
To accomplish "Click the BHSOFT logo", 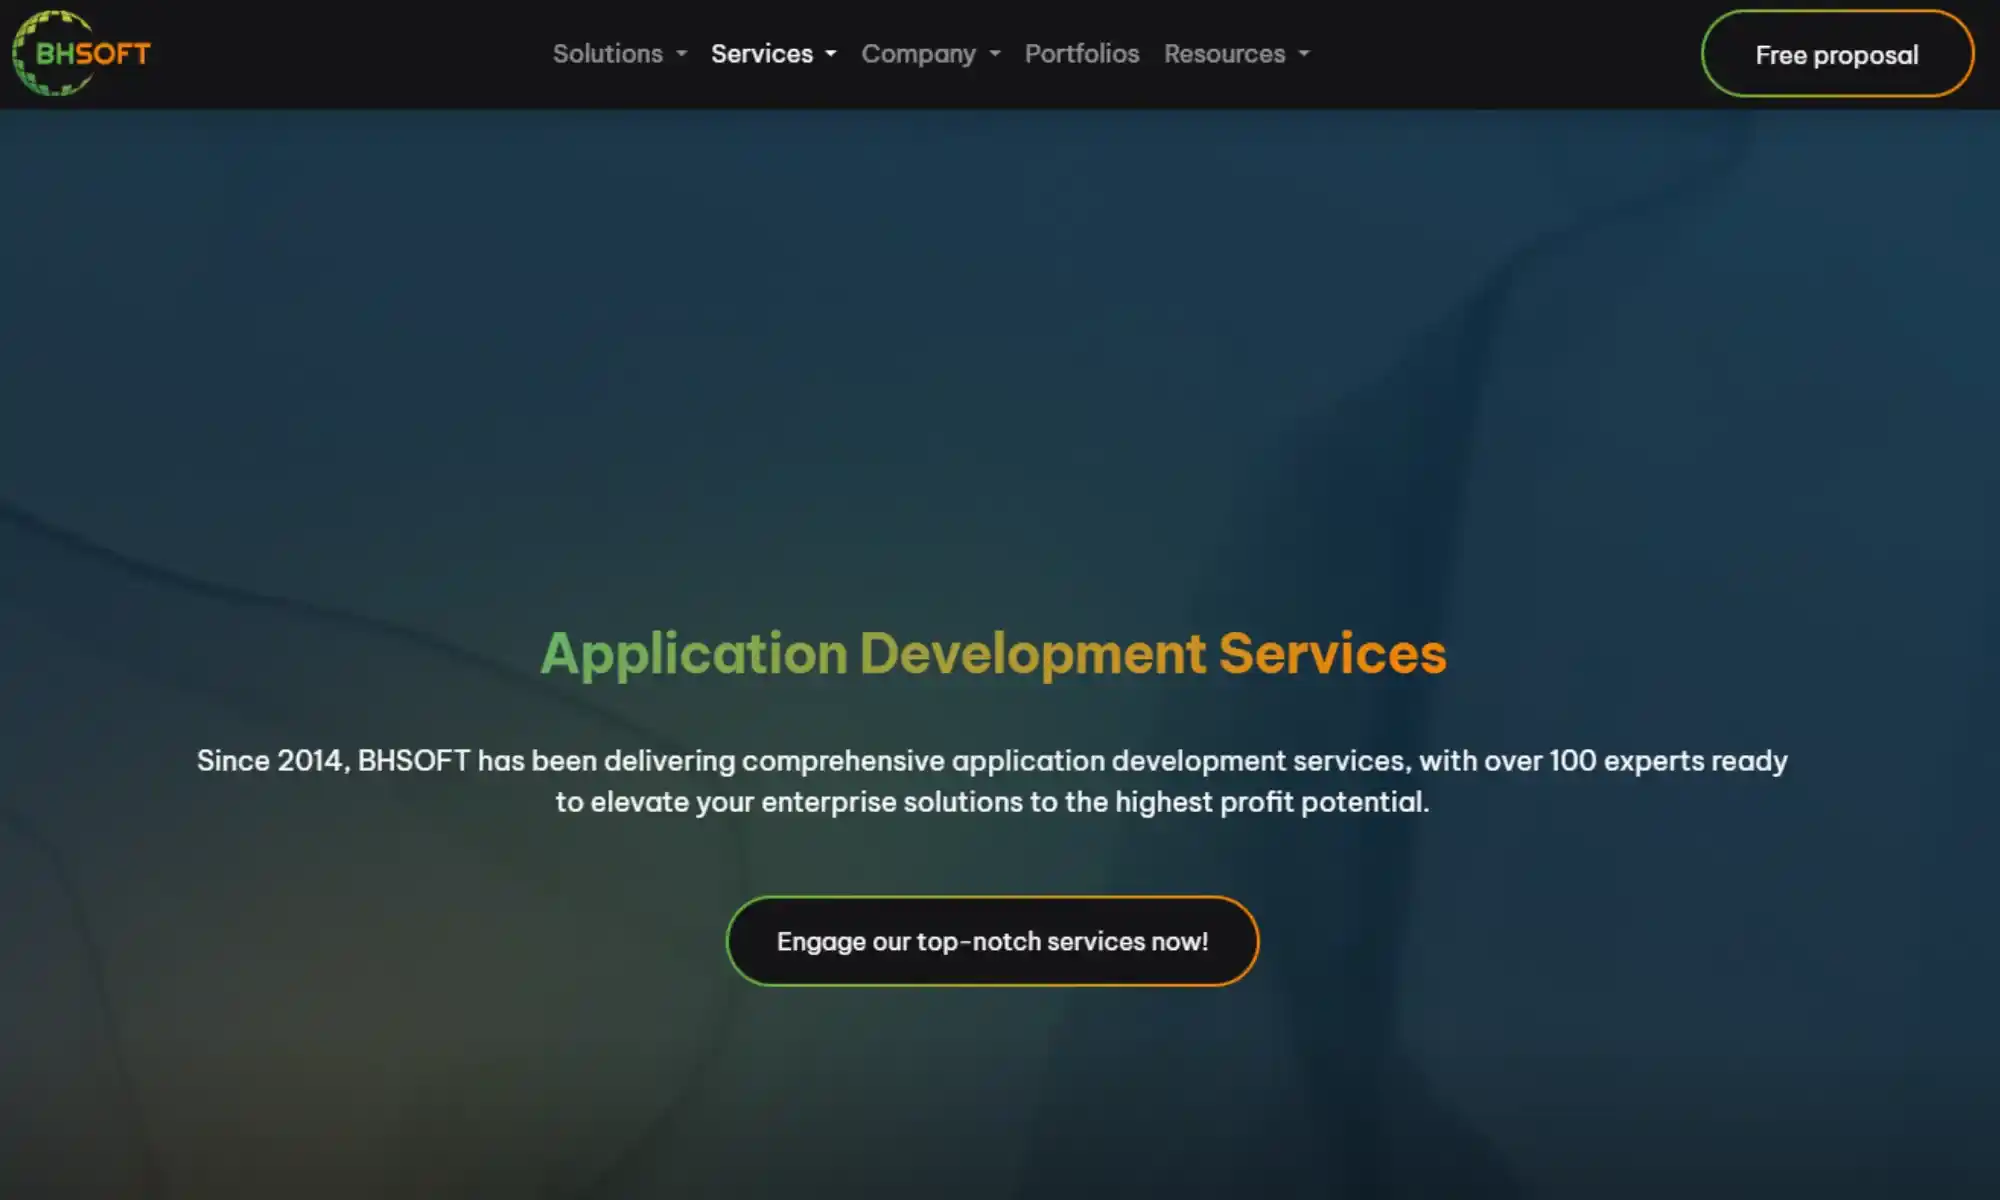I will (x=81, y=53).
